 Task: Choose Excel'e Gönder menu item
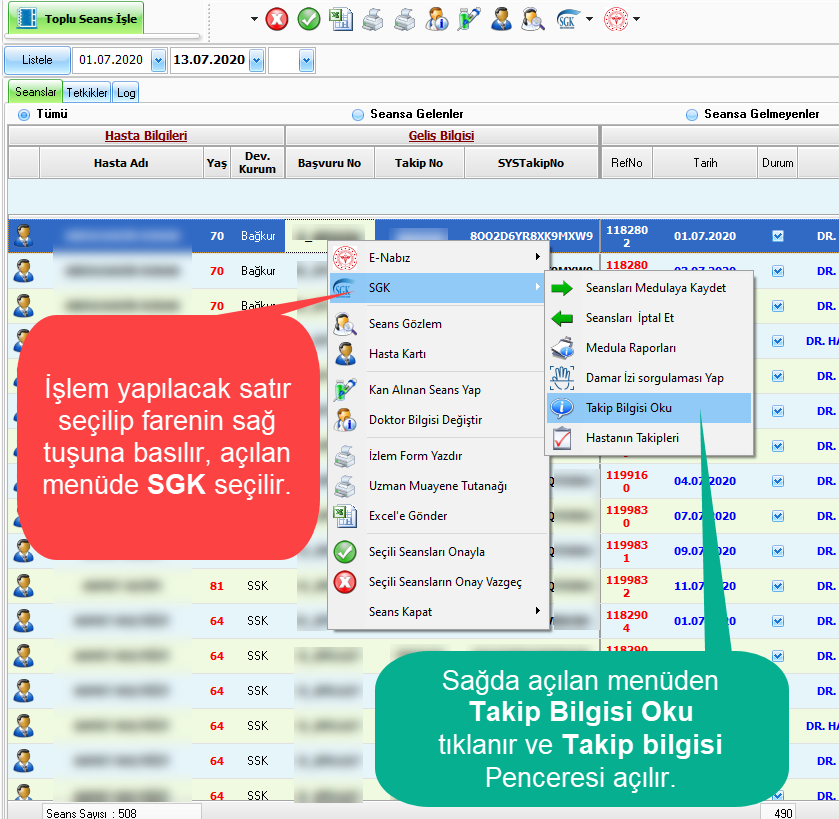coord(437,516)
